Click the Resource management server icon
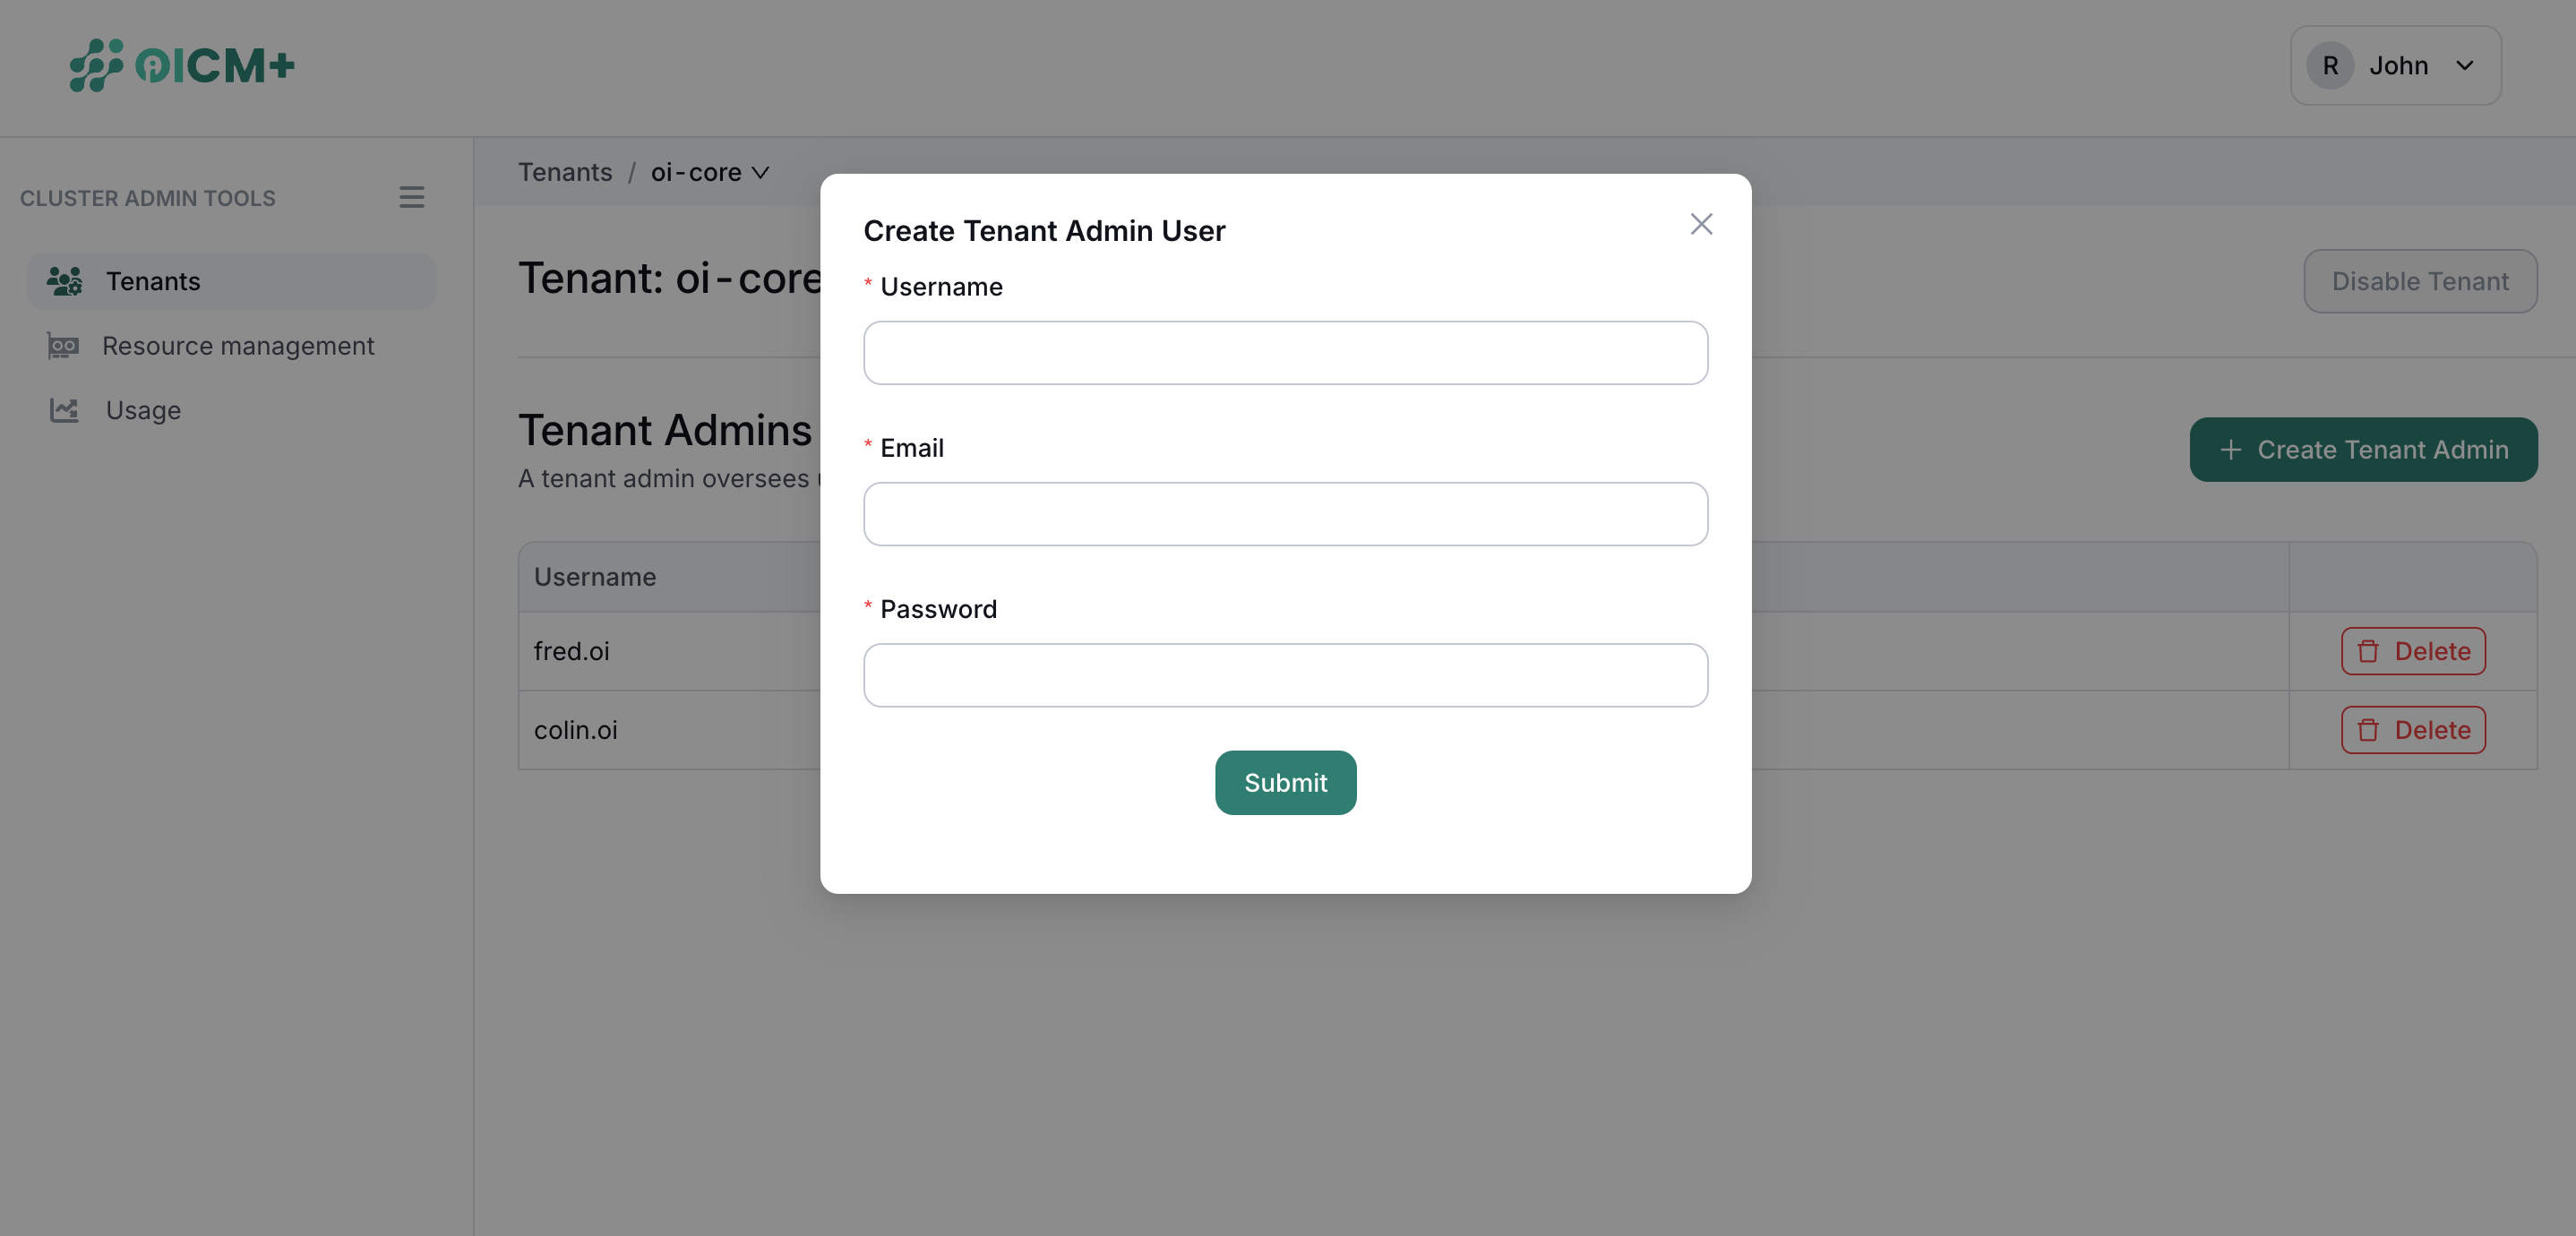This screenshot has height=1236, width=2576. click(x=64, y=345)
